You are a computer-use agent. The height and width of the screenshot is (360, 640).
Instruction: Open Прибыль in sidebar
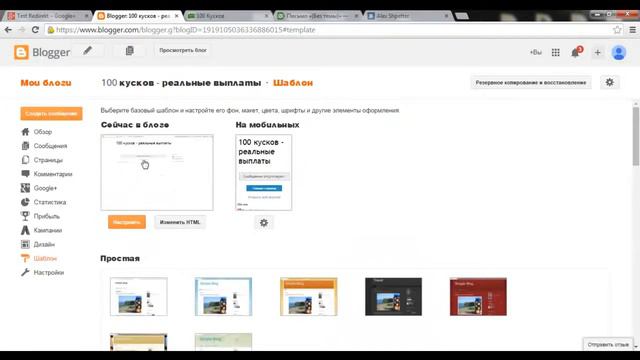tap(40, 216)
